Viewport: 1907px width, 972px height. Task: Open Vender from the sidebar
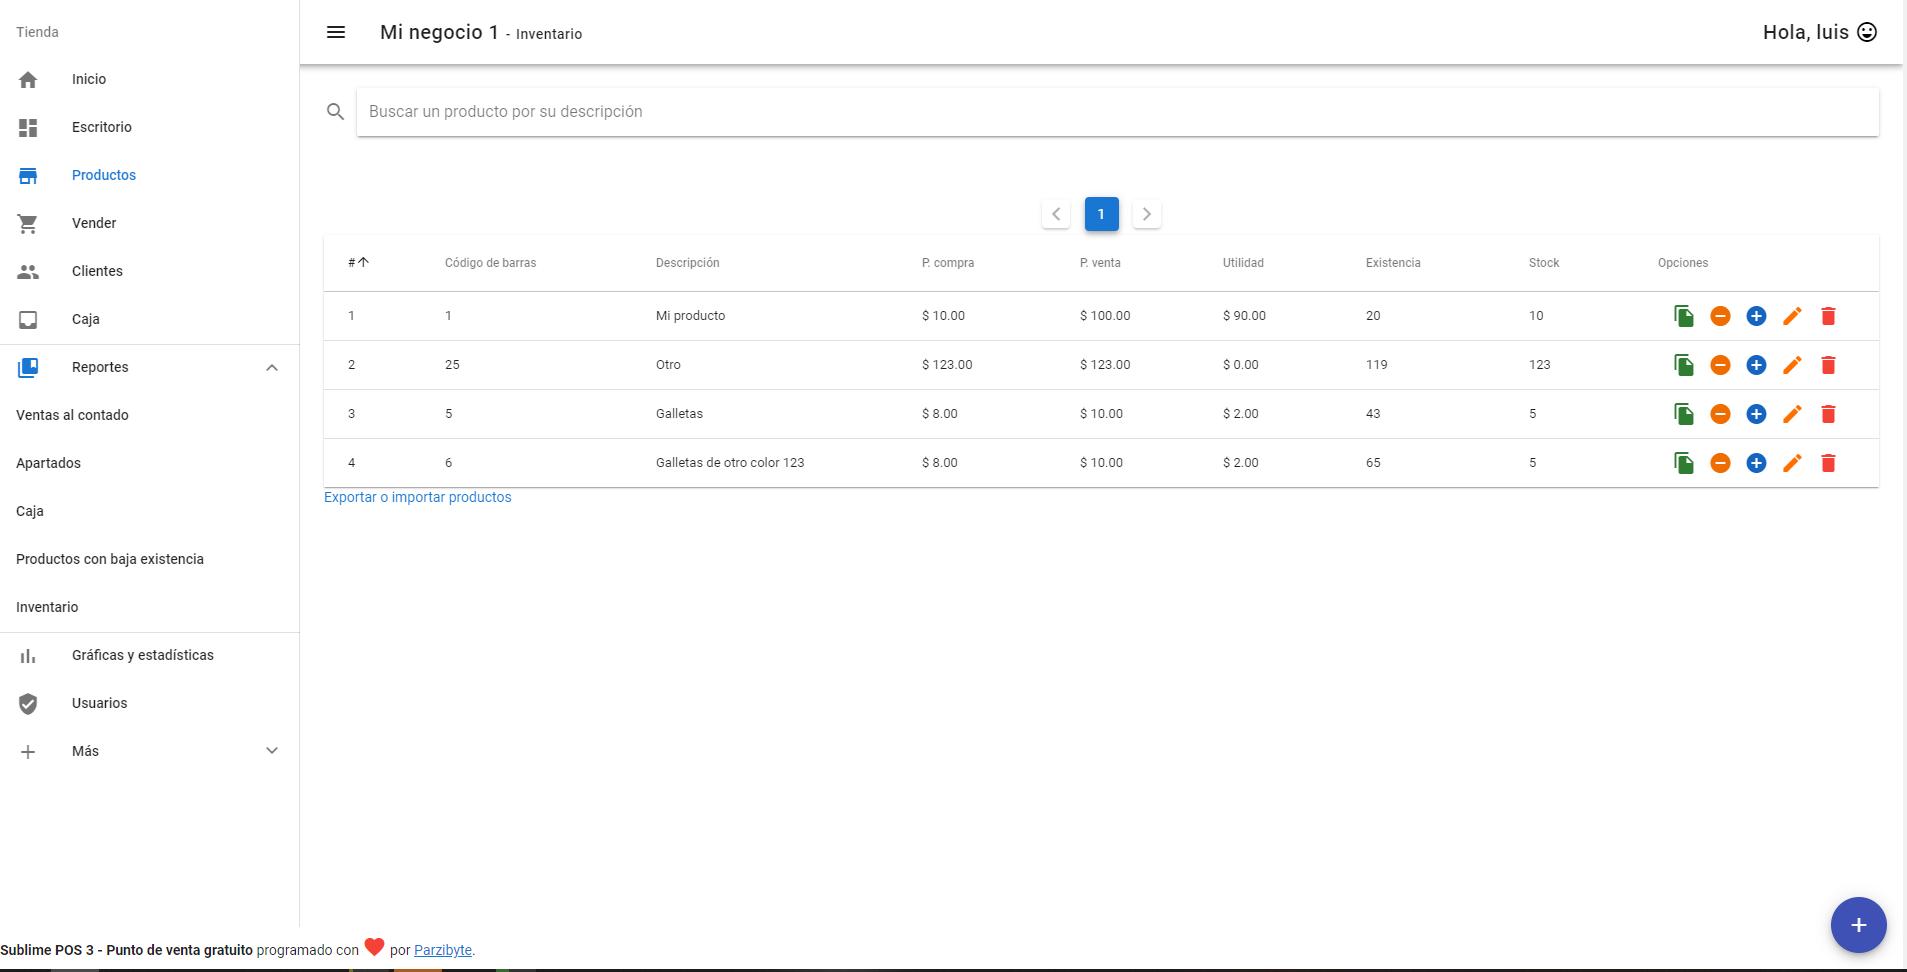(x=94, y=223)
